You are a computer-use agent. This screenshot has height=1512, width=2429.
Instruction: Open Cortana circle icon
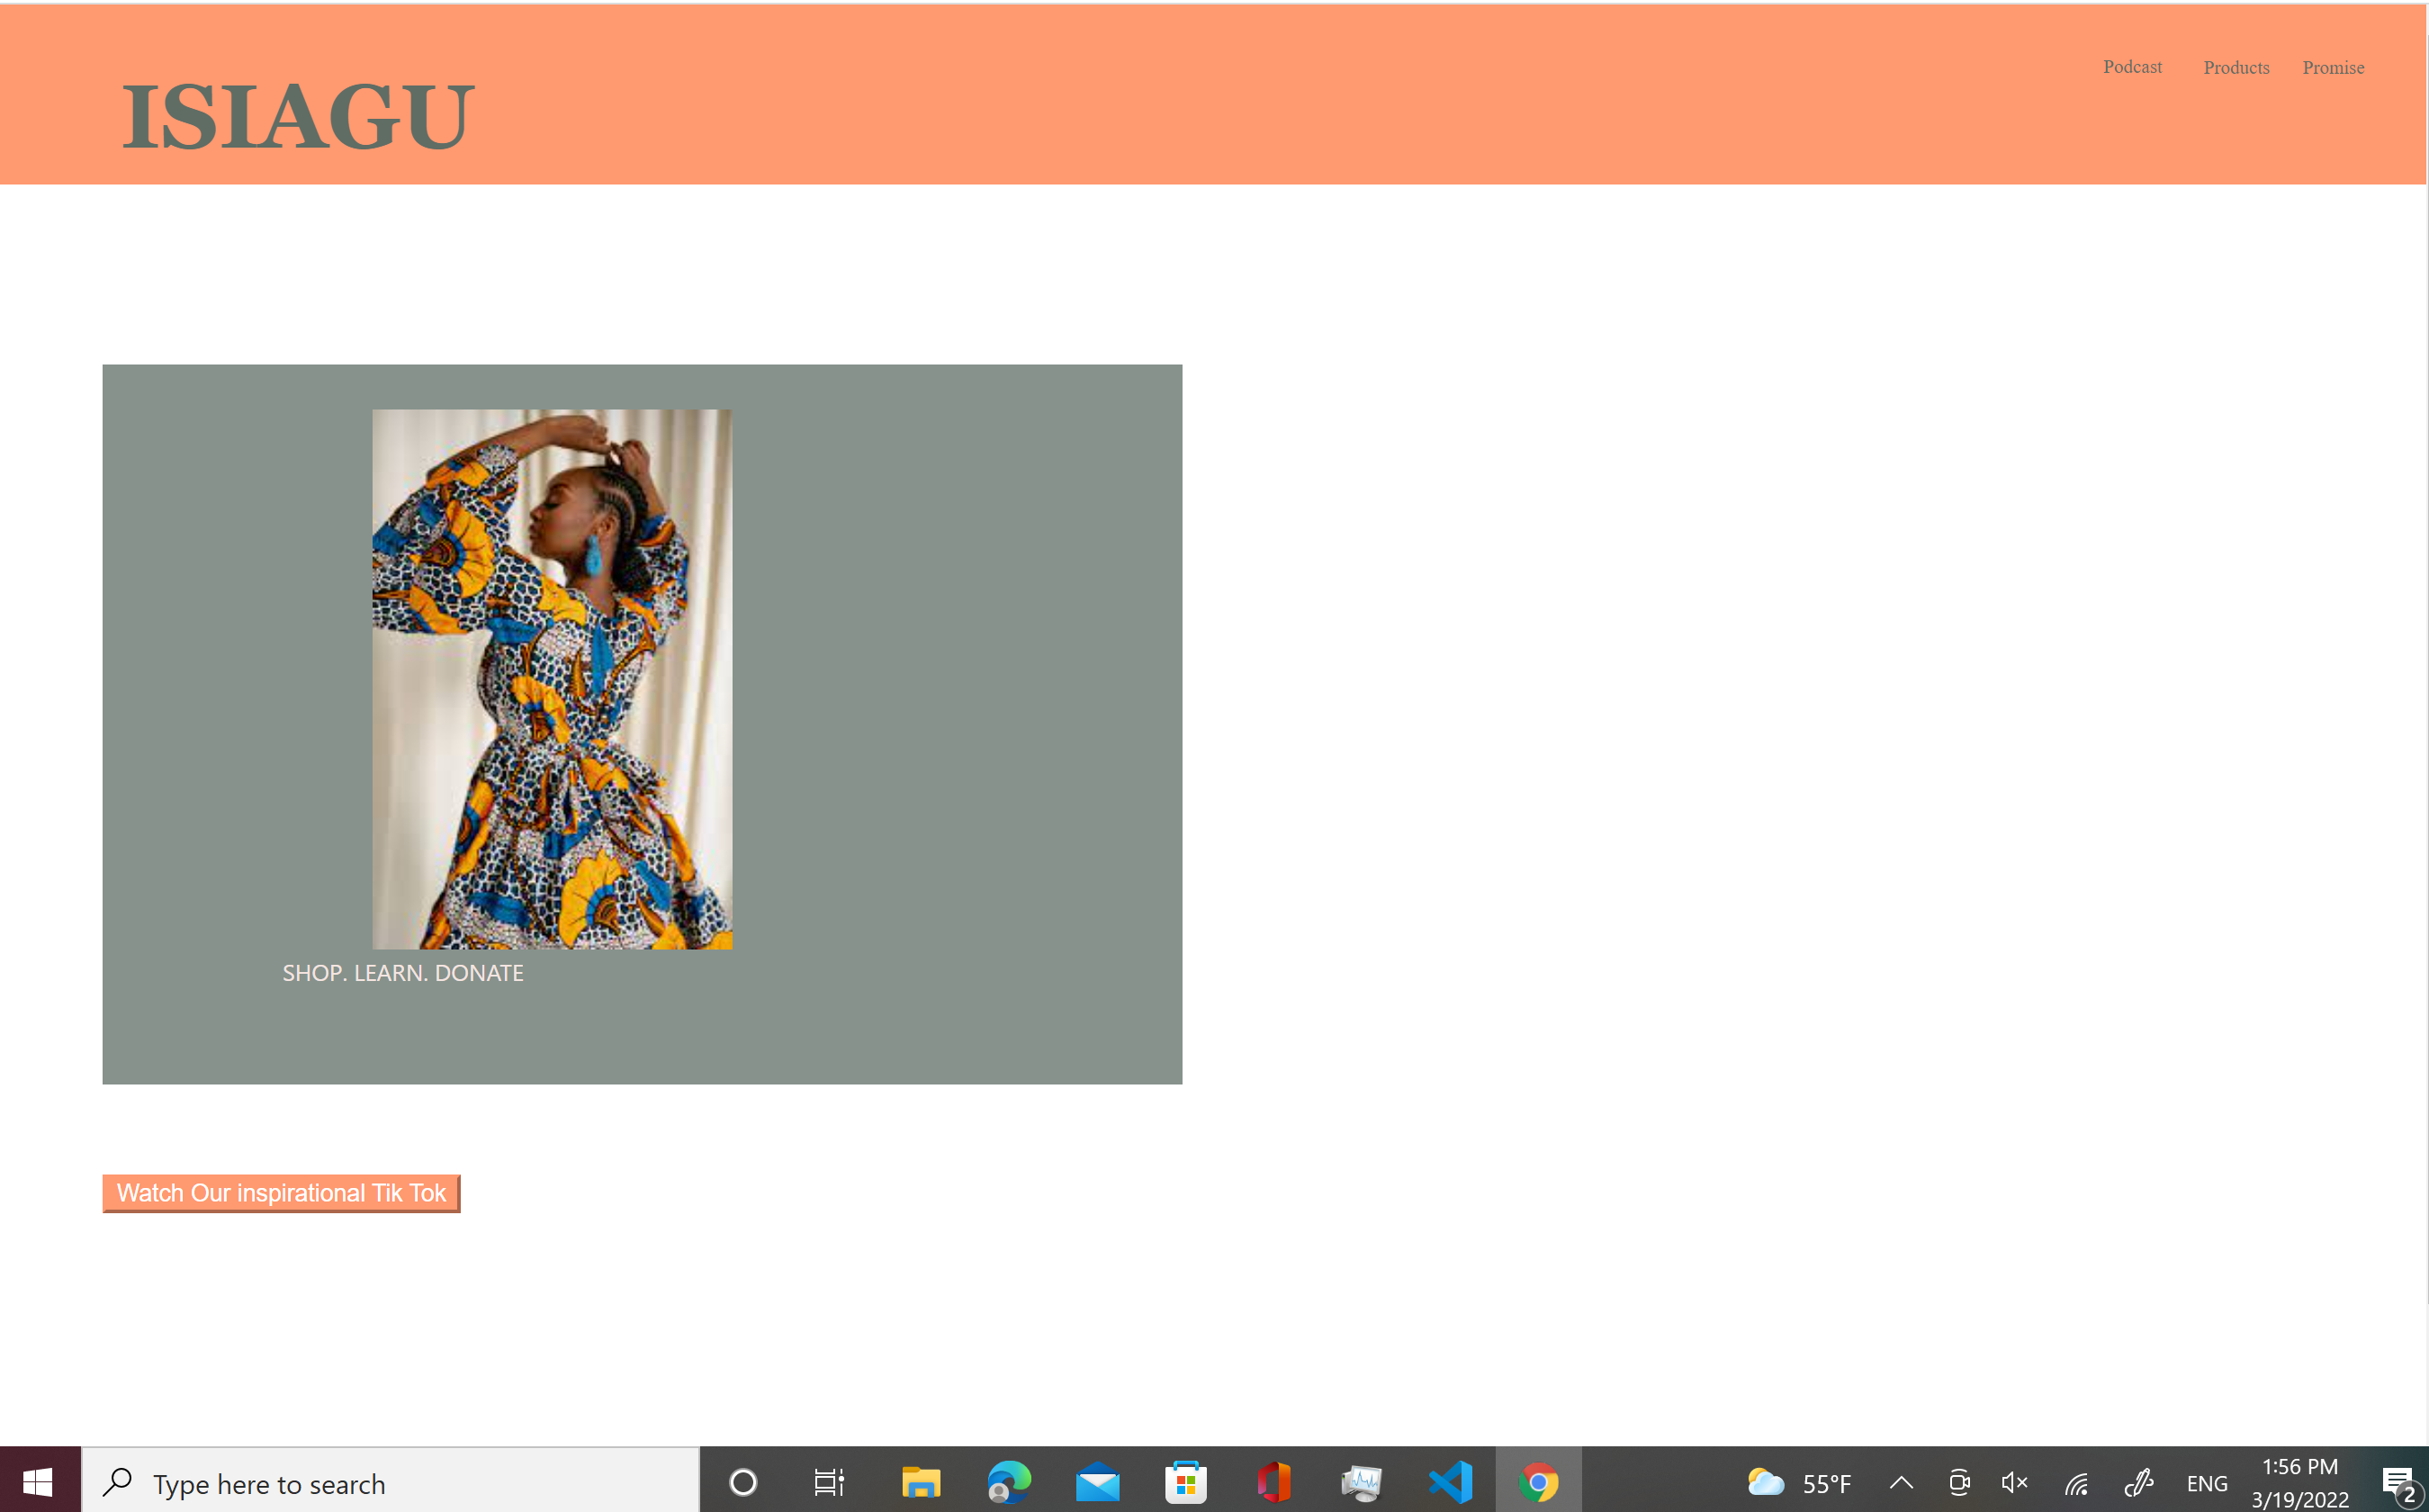point(743,1481)
